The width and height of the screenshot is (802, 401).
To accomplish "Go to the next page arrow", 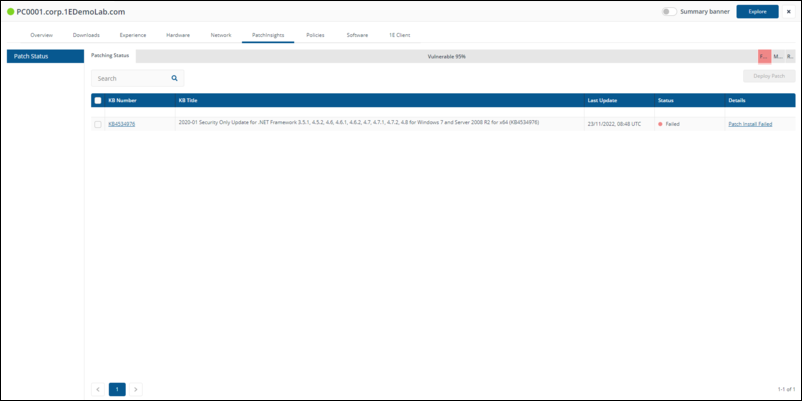I will coord(136,388).
